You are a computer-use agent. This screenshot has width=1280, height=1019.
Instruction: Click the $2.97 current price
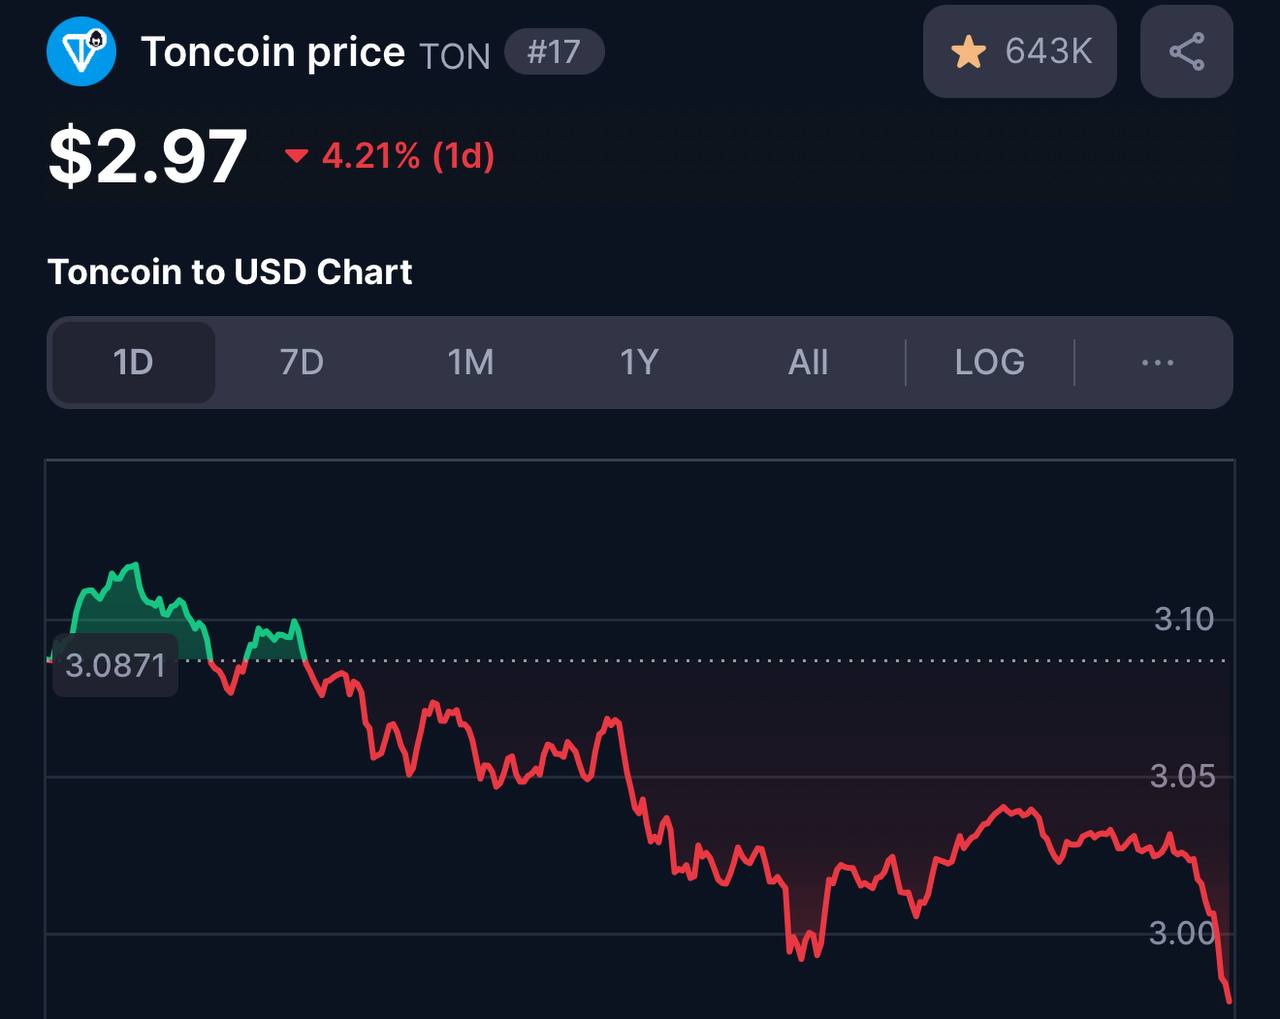148,156
